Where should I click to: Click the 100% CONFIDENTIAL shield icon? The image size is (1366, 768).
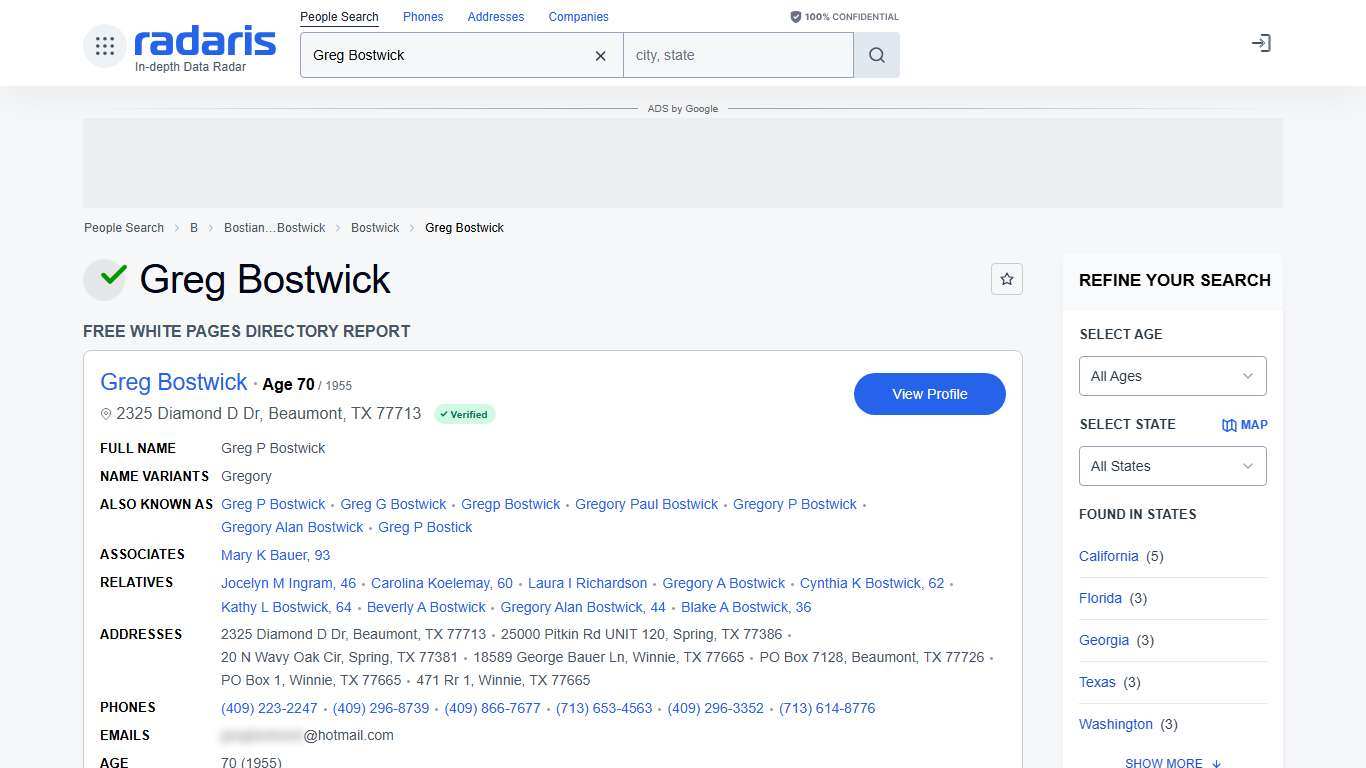(795, 16)
